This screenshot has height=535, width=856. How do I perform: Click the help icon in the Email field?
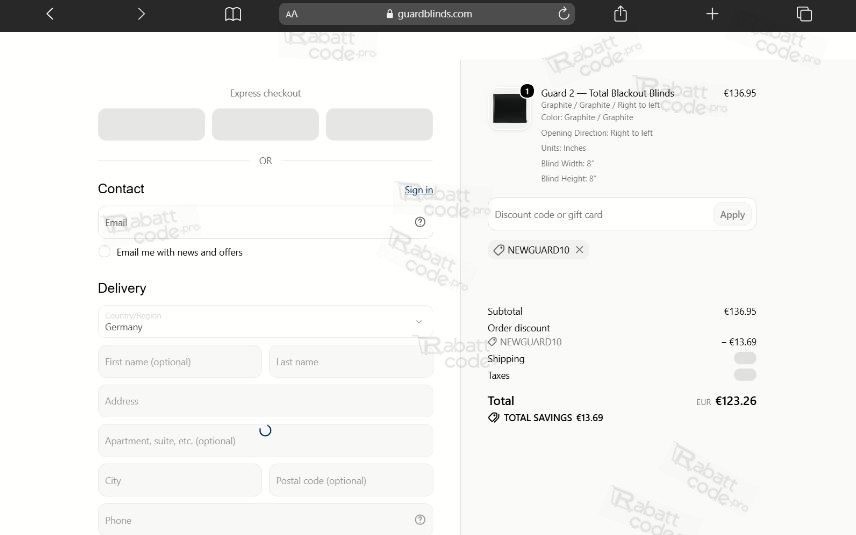[420, 222]
